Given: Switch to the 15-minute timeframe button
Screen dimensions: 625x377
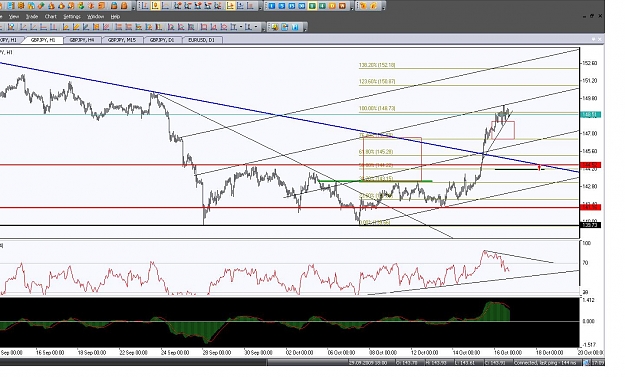Looking at the screenshot, I should [x=291, y=6].
